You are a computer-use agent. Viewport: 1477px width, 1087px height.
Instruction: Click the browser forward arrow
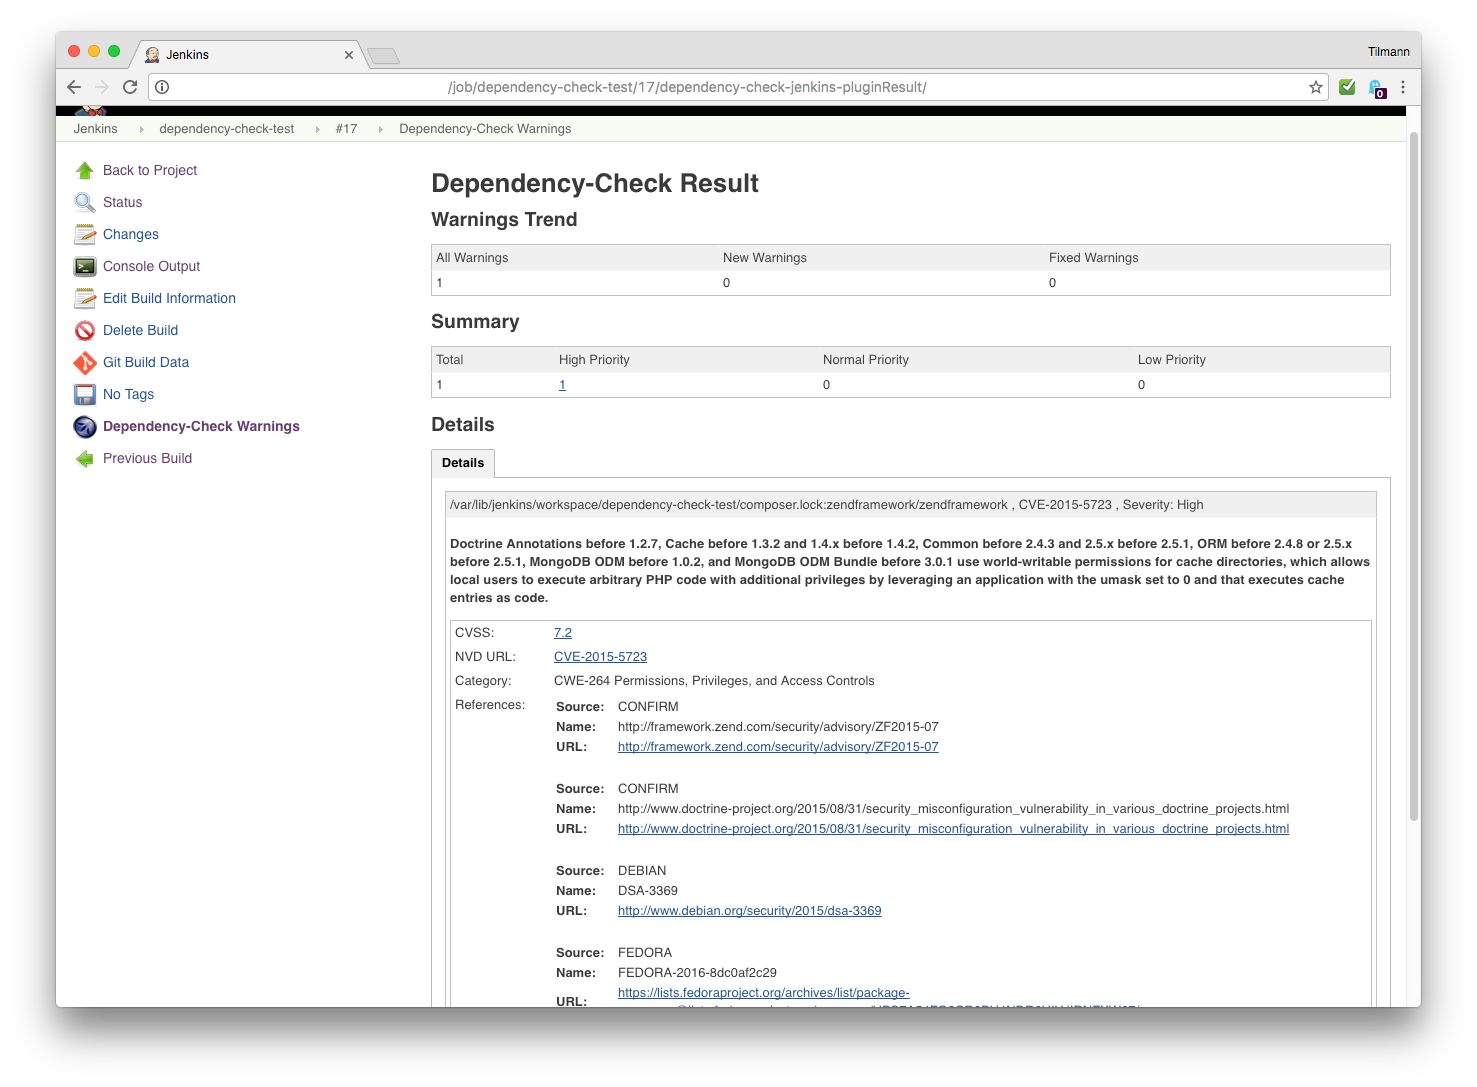tap(102, 87)
